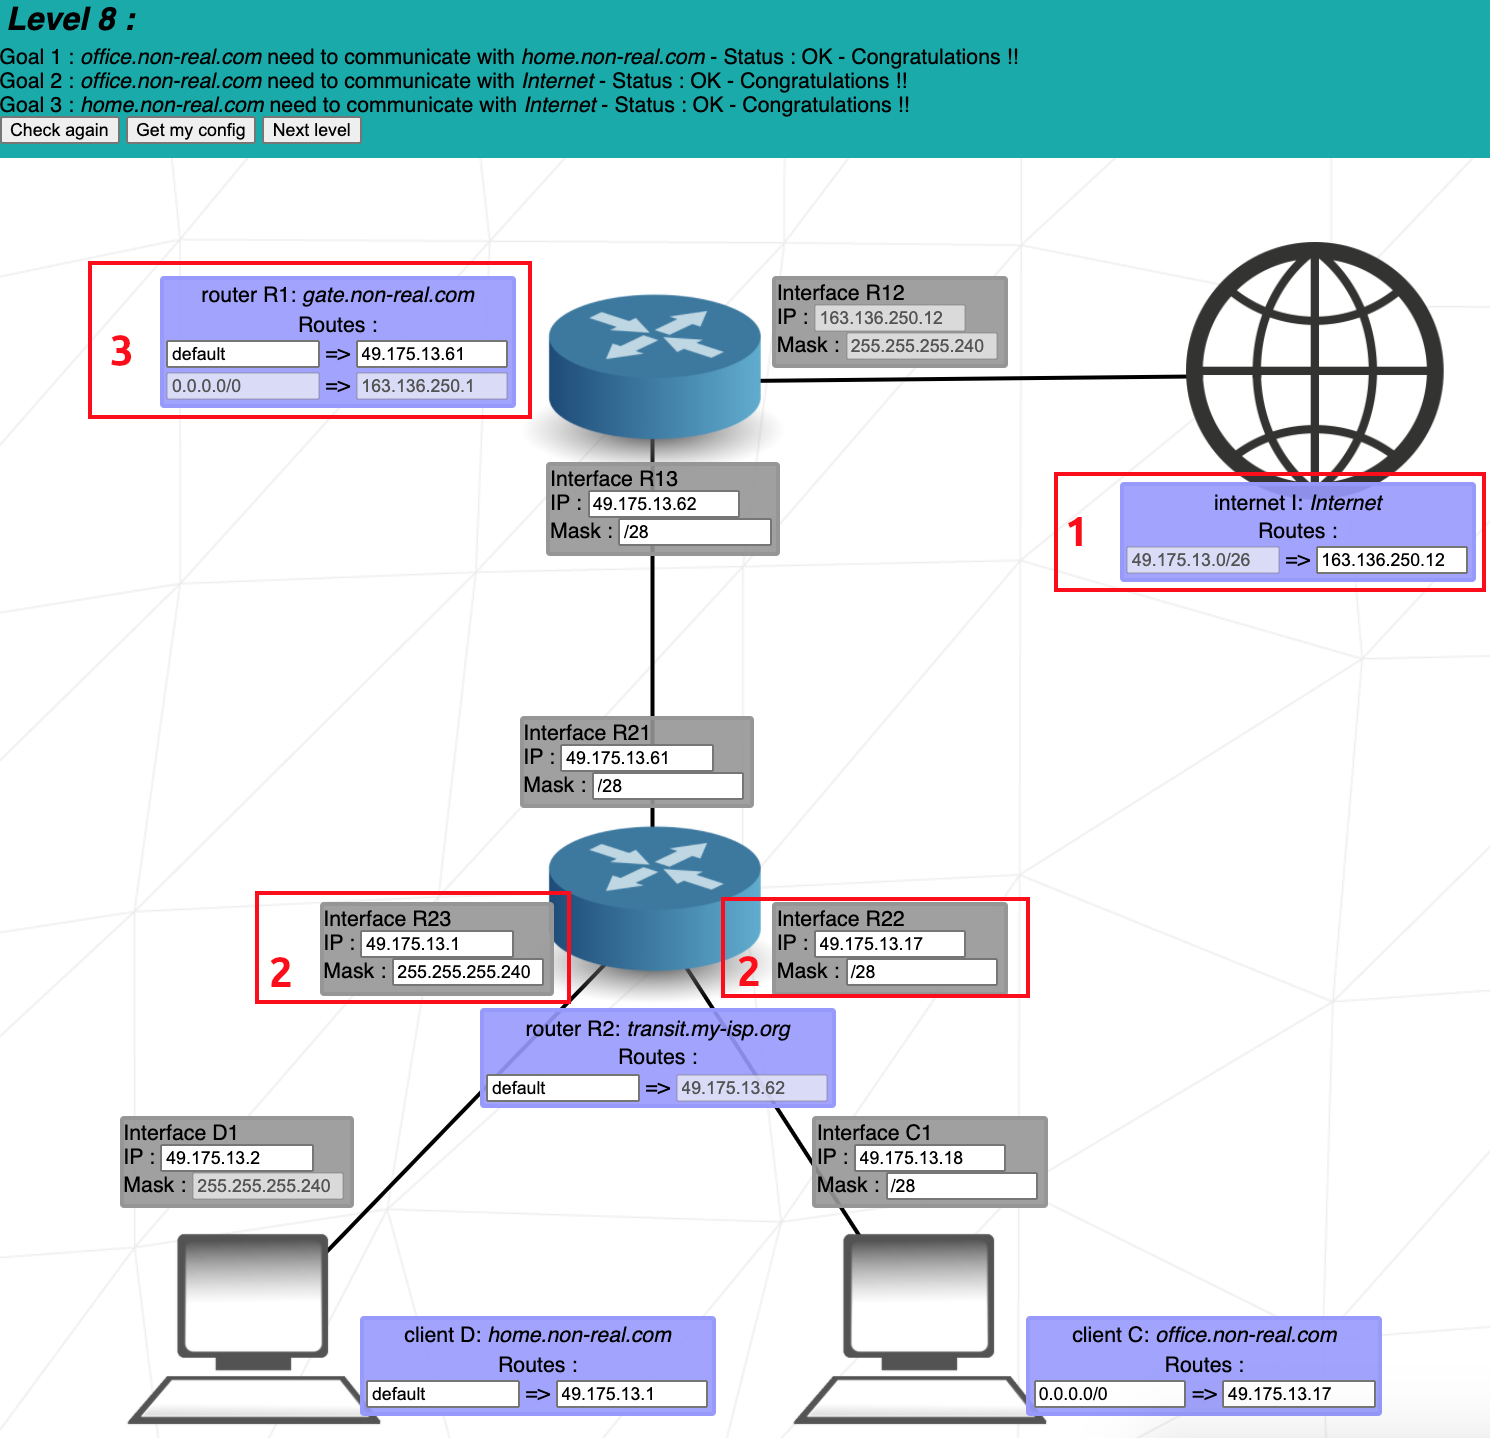Image resolution: width=1490 pixels, height=1438 pixels.
Task: Click the 'router R2: transit.my-isp.org' title
Action: pyautogui.click(x=658, y=1029)
